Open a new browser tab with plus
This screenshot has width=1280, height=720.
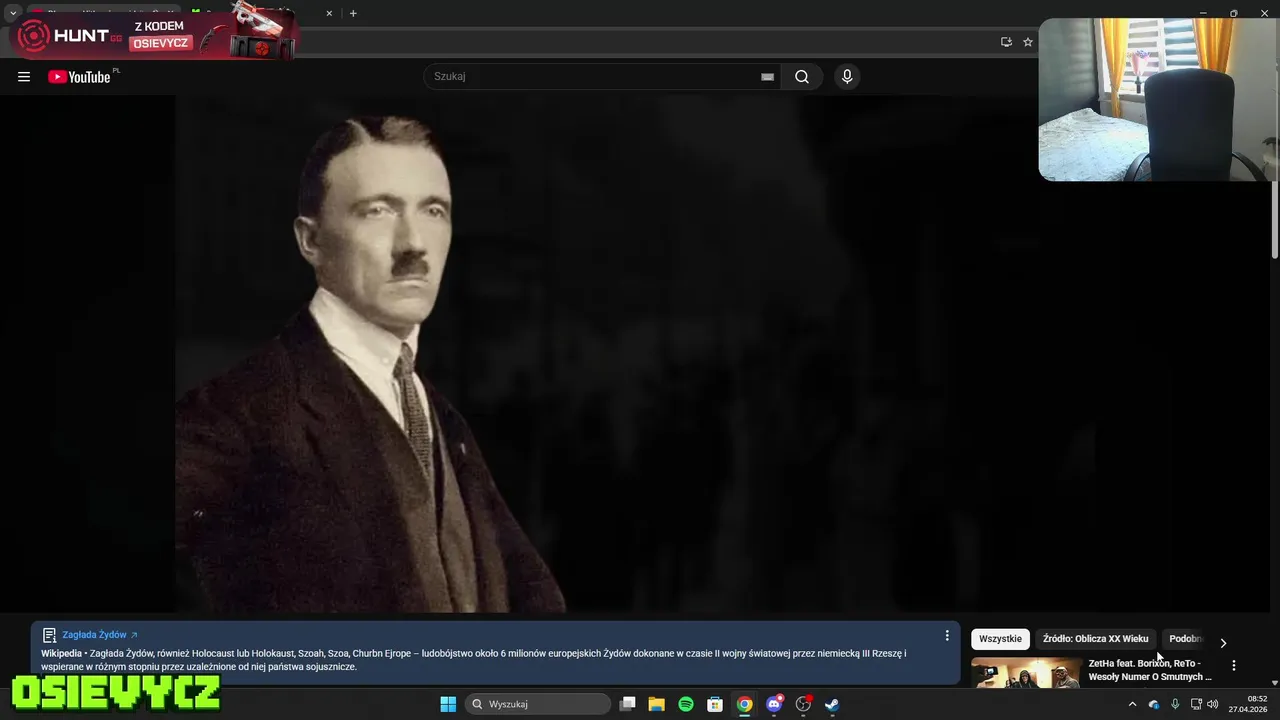click(x=353, y=13)
